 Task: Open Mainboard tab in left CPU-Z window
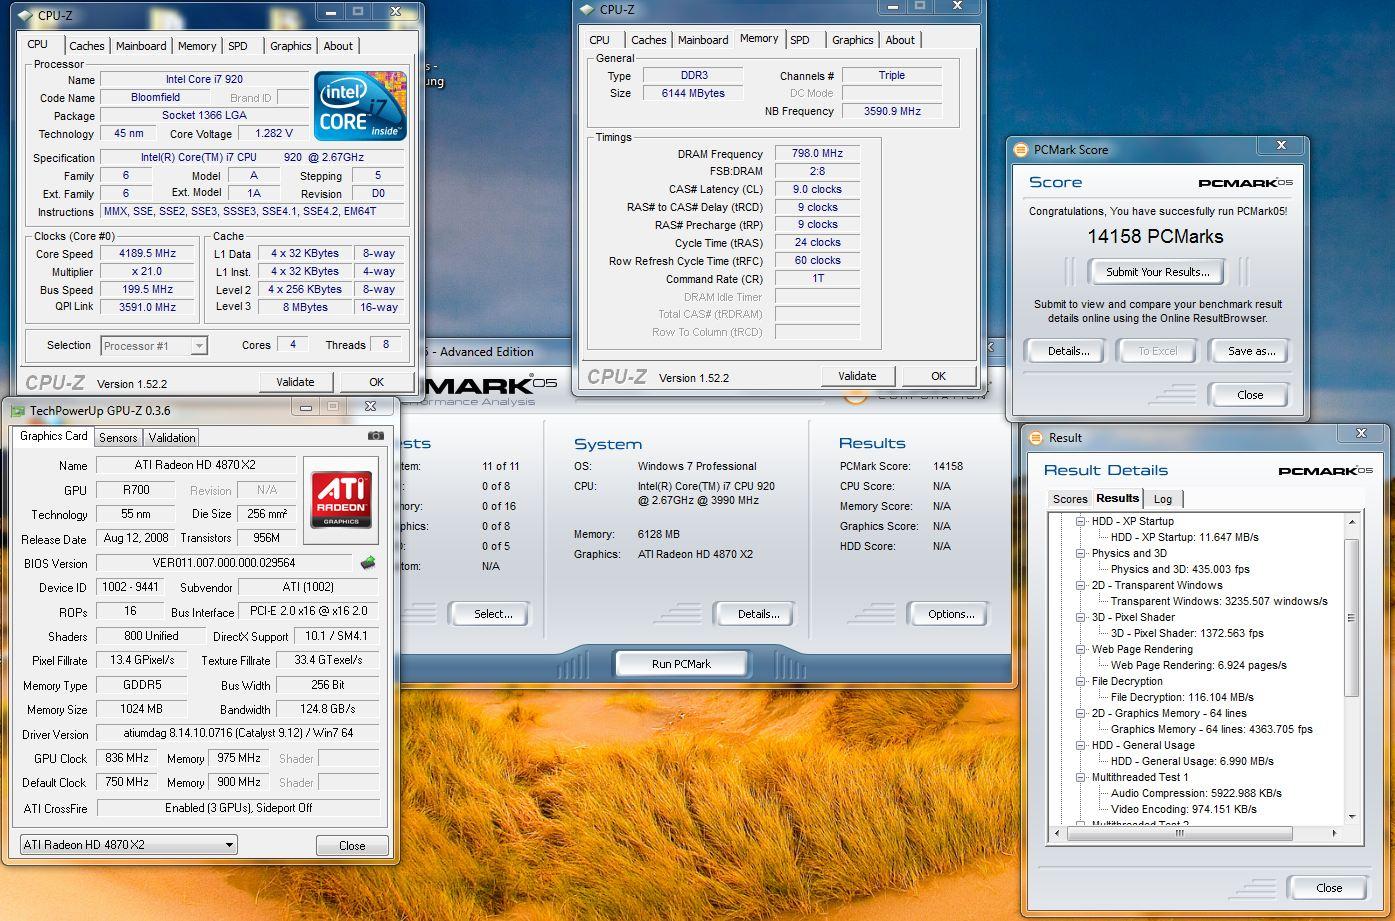pyautogui.click(x=141, y=46)
